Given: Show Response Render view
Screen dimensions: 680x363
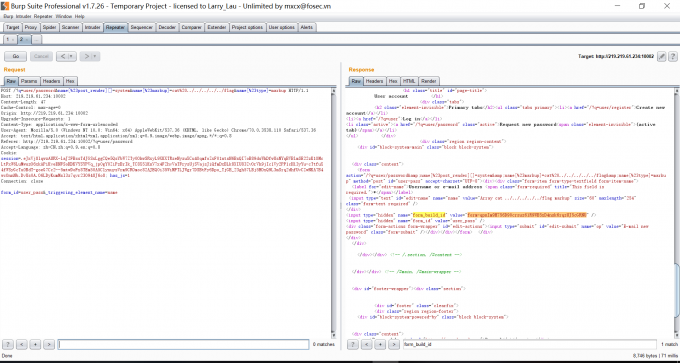Looking at the screenshot, I should point(428,81).
